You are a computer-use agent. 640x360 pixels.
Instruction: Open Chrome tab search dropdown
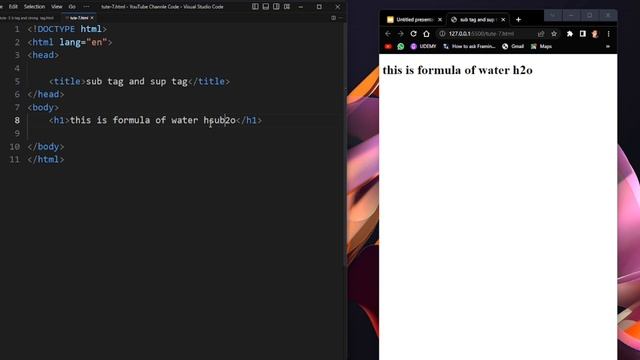553,16
